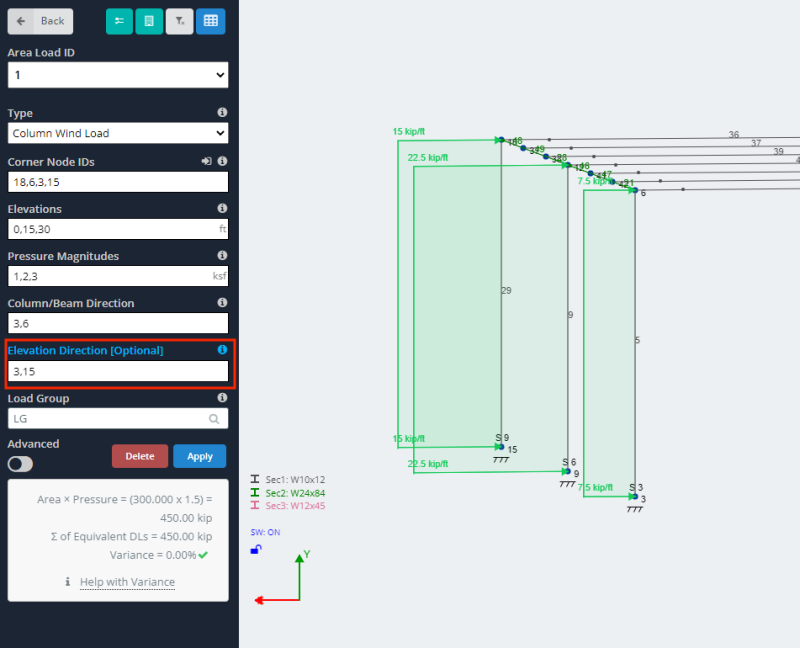The image size is (800, 648).
Task: Open the blue datasheet table icon
Action: pyautogui.click(x=210, y=21)
